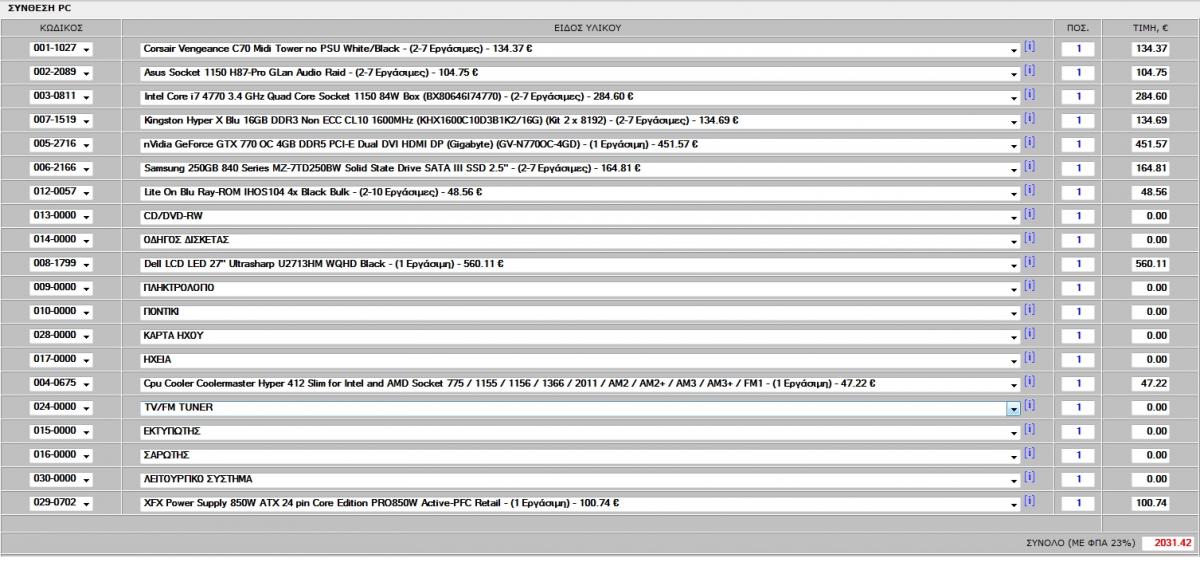The height and width of the screenshot is (574, 1200).
Task: Open info icon for ΕΚΤΥΠΩΤΗΣ row
Action: coord(1030,430)
